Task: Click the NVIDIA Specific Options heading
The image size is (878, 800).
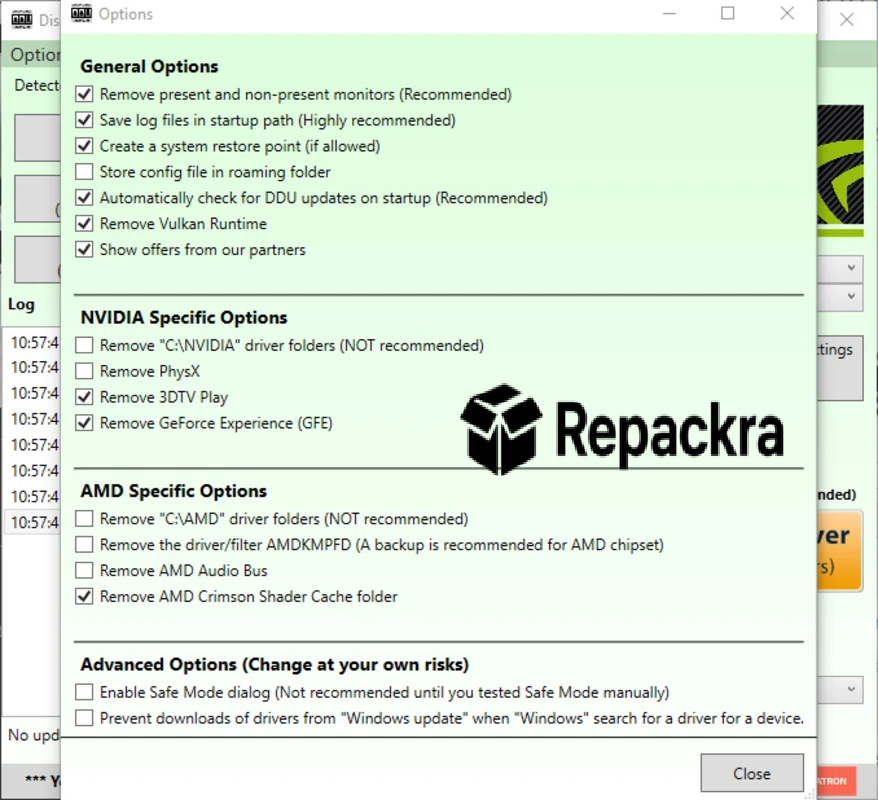Action: pyautogui.click(x=184, y=317)
